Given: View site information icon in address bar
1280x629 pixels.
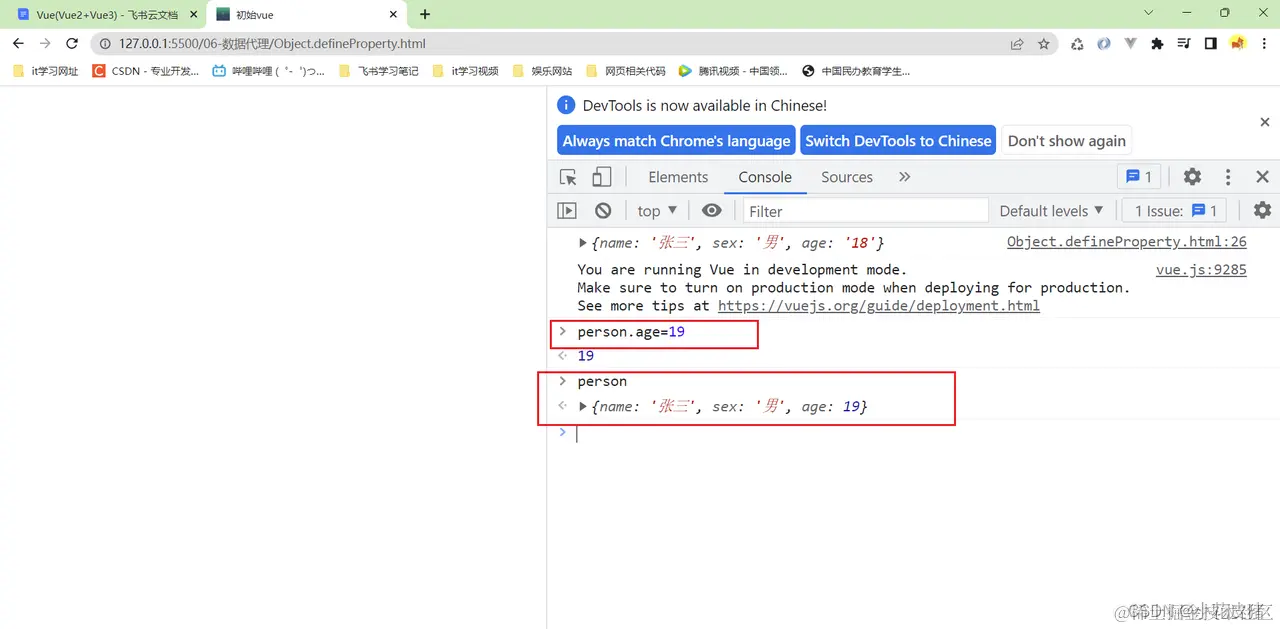Looking at the screenshot, I should (103, 44).
